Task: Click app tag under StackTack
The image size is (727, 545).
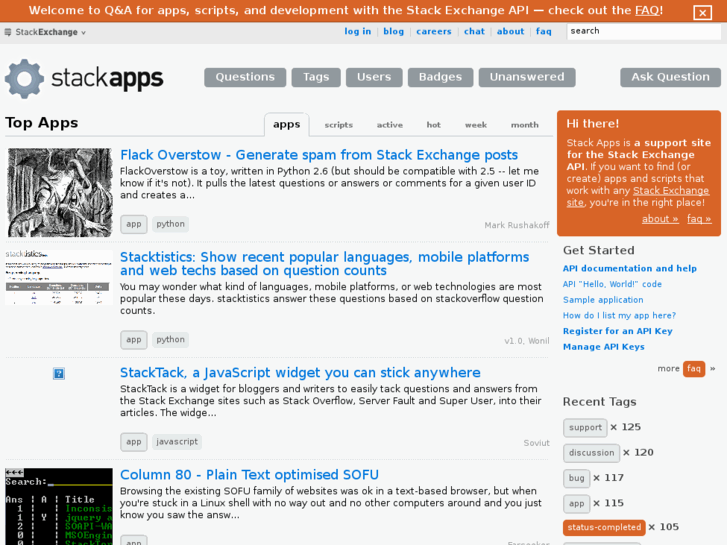Action: point(134,442)
